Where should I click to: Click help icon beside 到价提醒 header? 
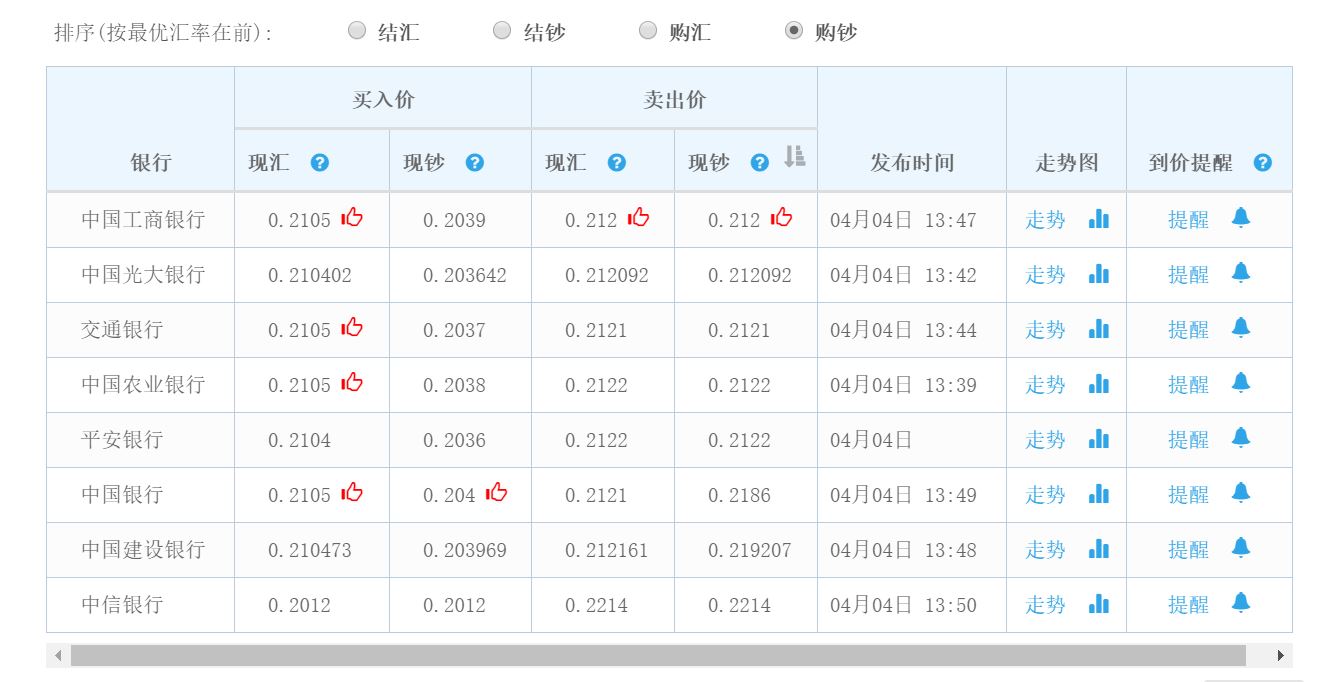[x=1262, y=162]
